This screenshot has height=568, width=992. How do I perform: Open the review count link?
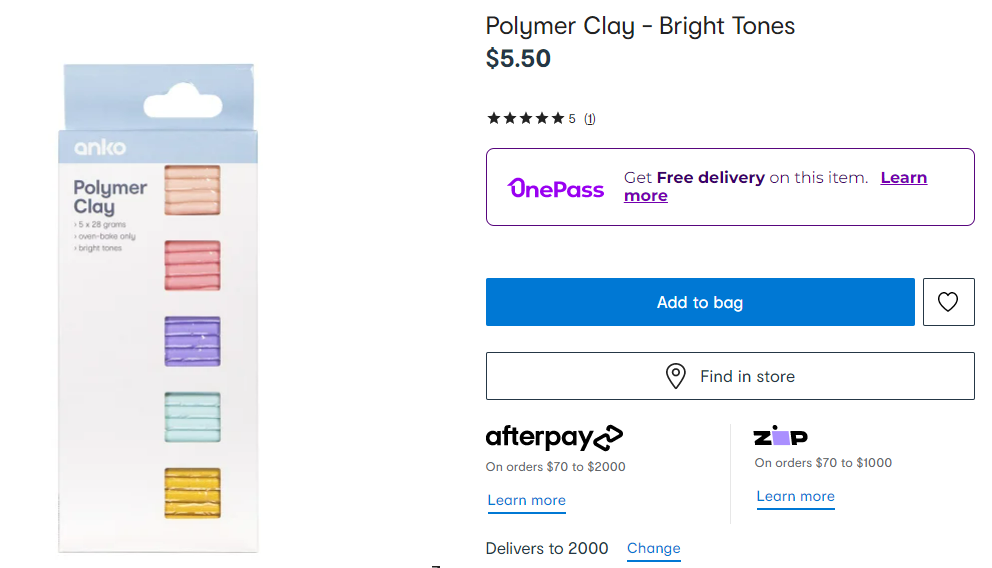[x=590, y=119]
